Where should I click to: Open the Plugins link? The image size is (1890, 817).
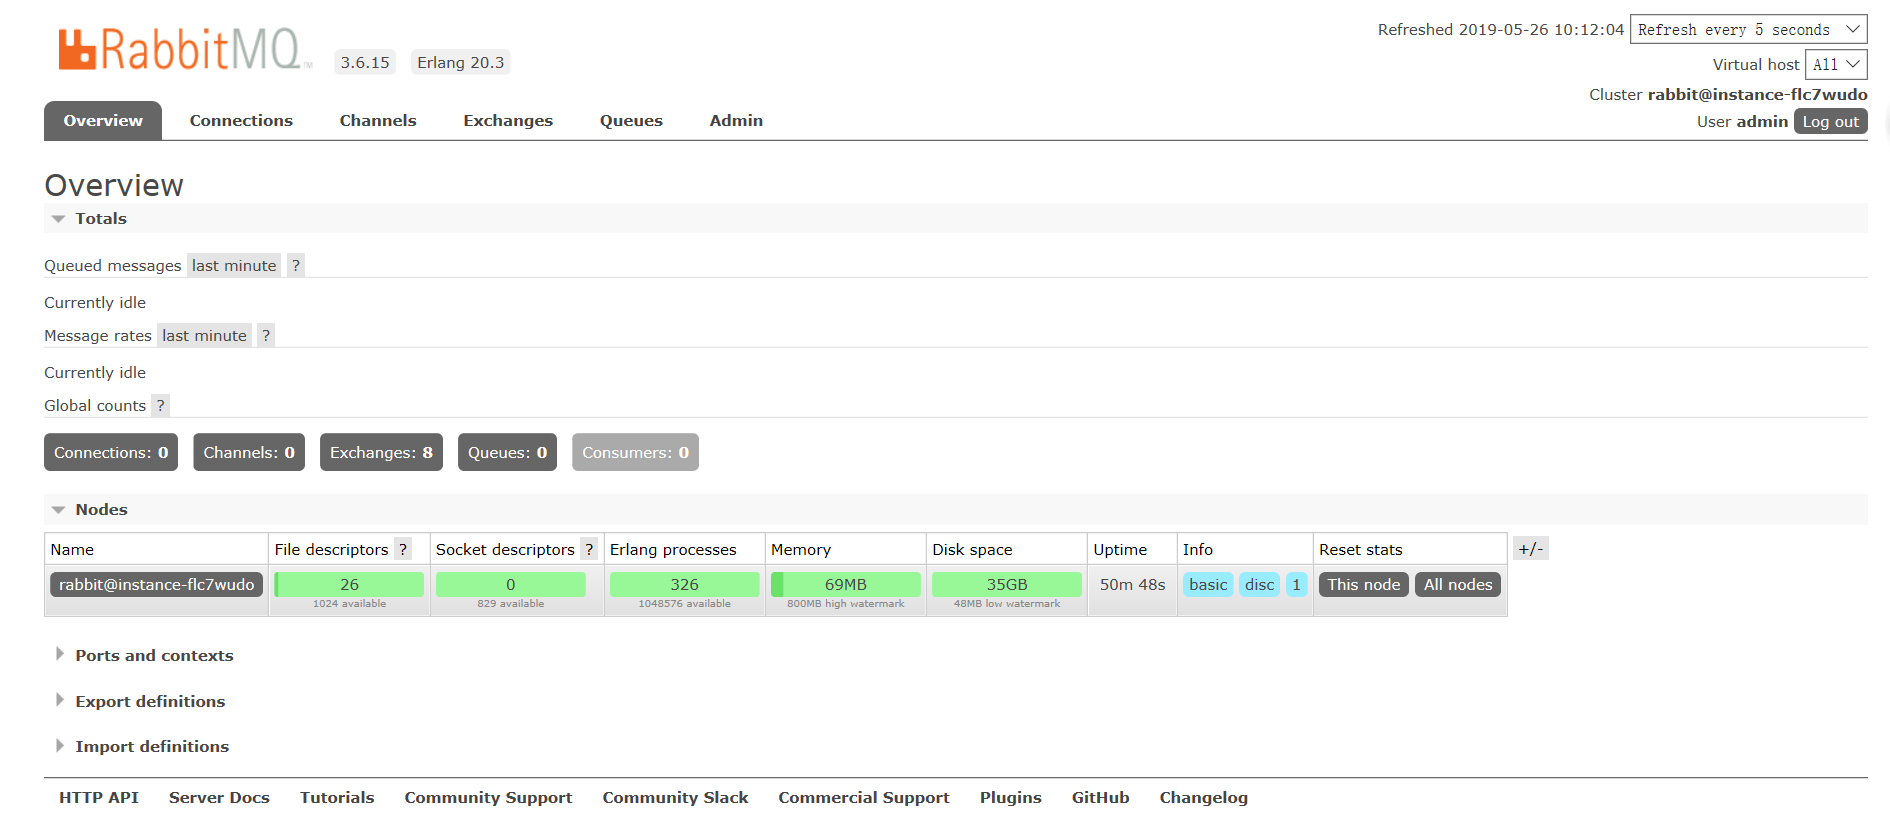(1010, 797)
